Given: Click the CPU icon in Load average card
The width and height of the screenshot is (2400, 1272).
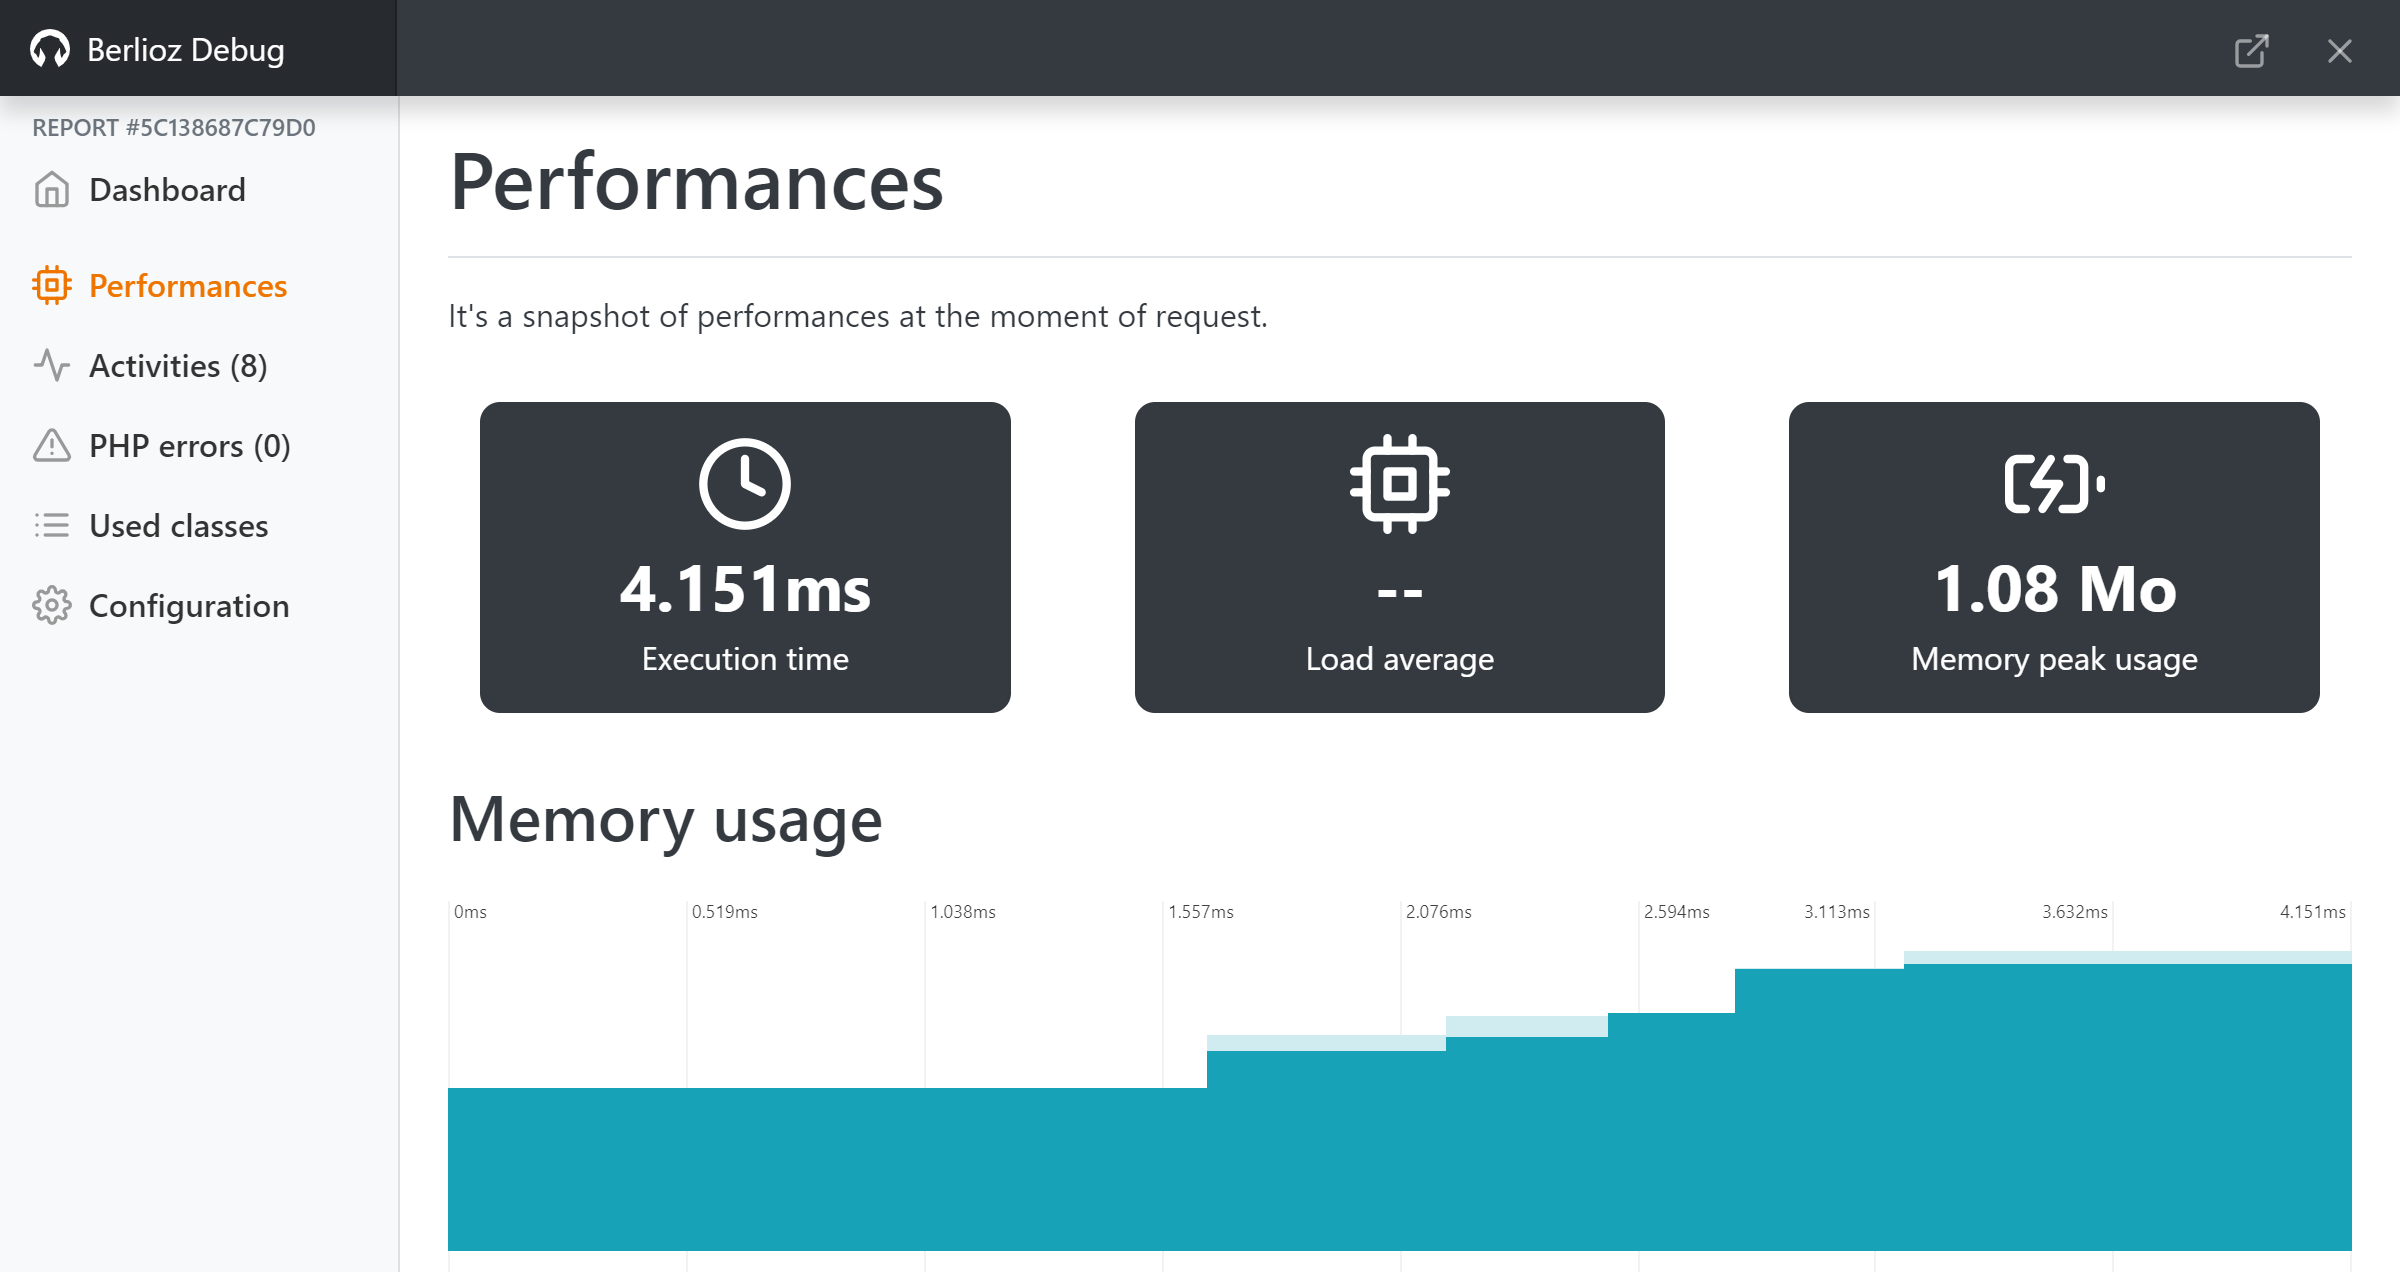Looking at the screenshot, I should click(x=1399, y=484).
